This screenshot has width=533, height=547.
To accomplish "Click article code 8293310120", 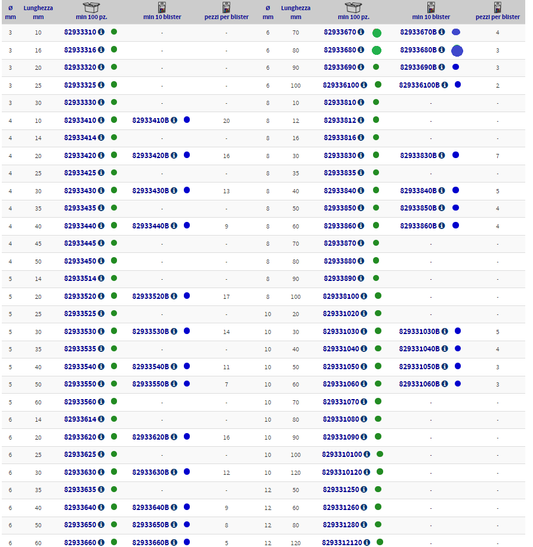I will coord(342,472).
